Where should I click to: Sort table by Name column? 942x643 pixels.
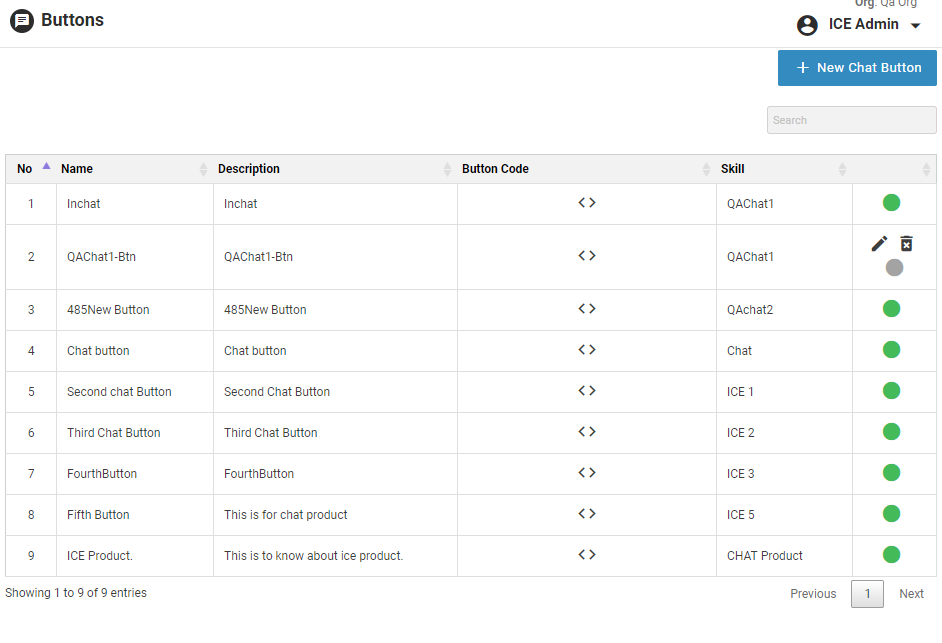tap(77, 169)
